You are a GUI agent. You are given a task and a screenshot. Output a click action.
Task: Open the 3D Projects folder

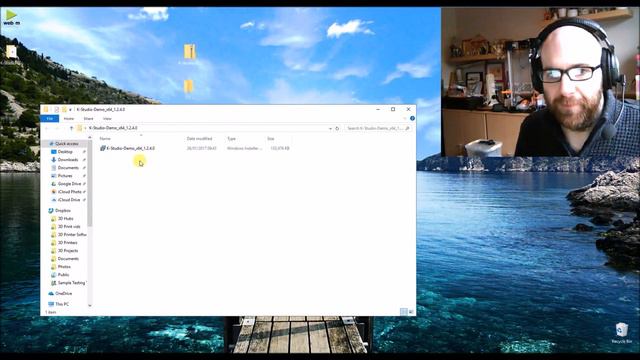[x=68, y=251]
